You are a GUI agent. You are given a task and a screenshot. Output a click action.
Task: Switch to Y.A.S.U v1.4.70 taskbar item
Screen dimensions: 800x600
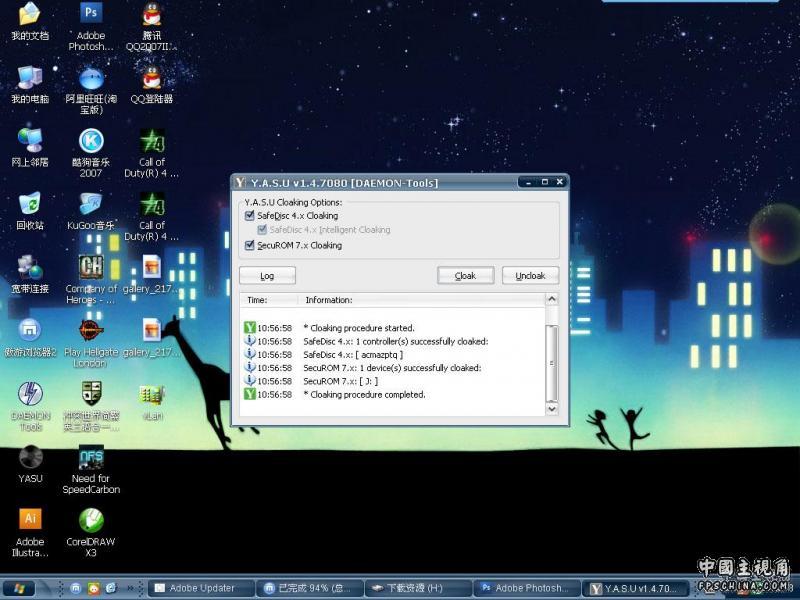point(635,588)
